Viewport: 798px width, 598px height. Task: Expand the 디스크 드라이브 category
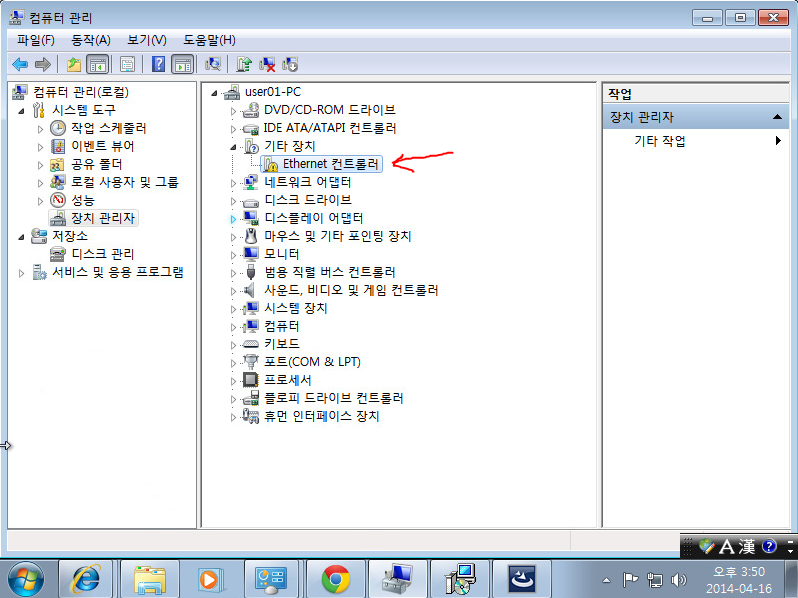(233, 201)
